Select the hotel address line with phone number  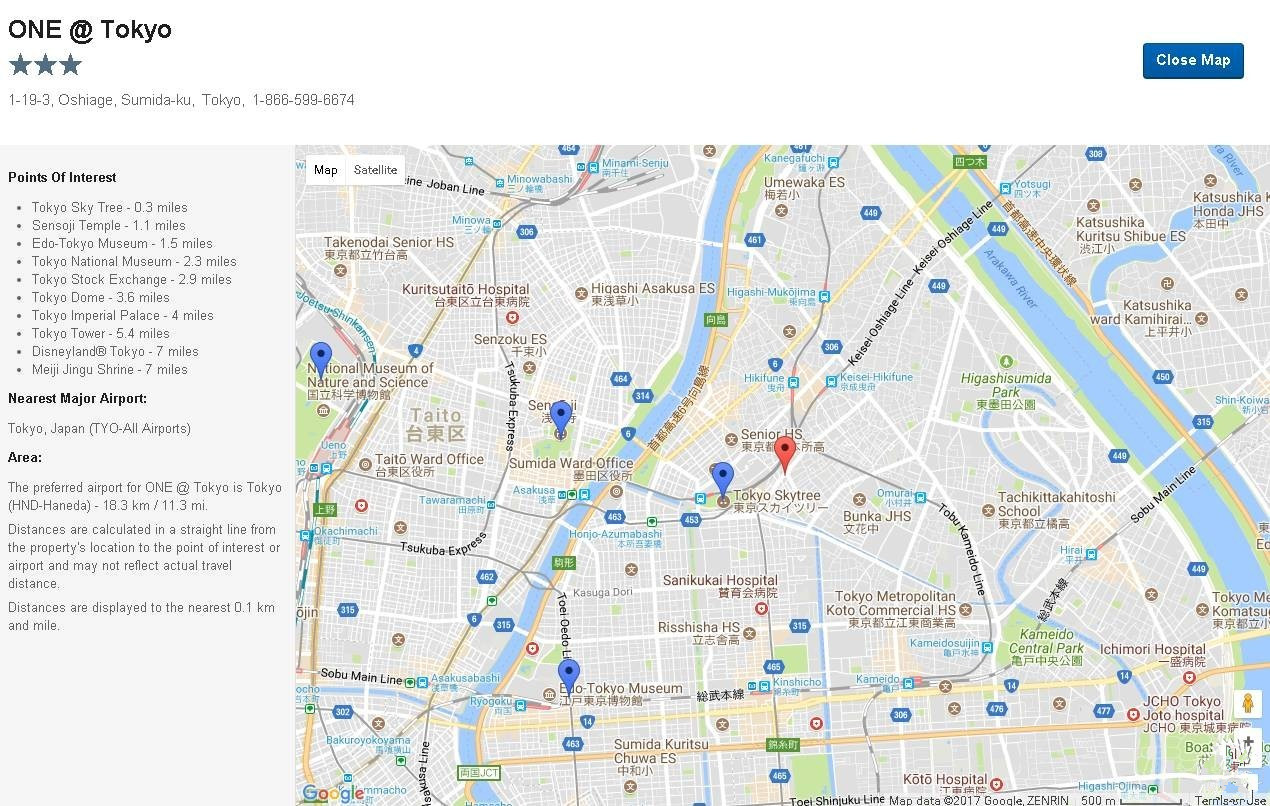(181, 100)
